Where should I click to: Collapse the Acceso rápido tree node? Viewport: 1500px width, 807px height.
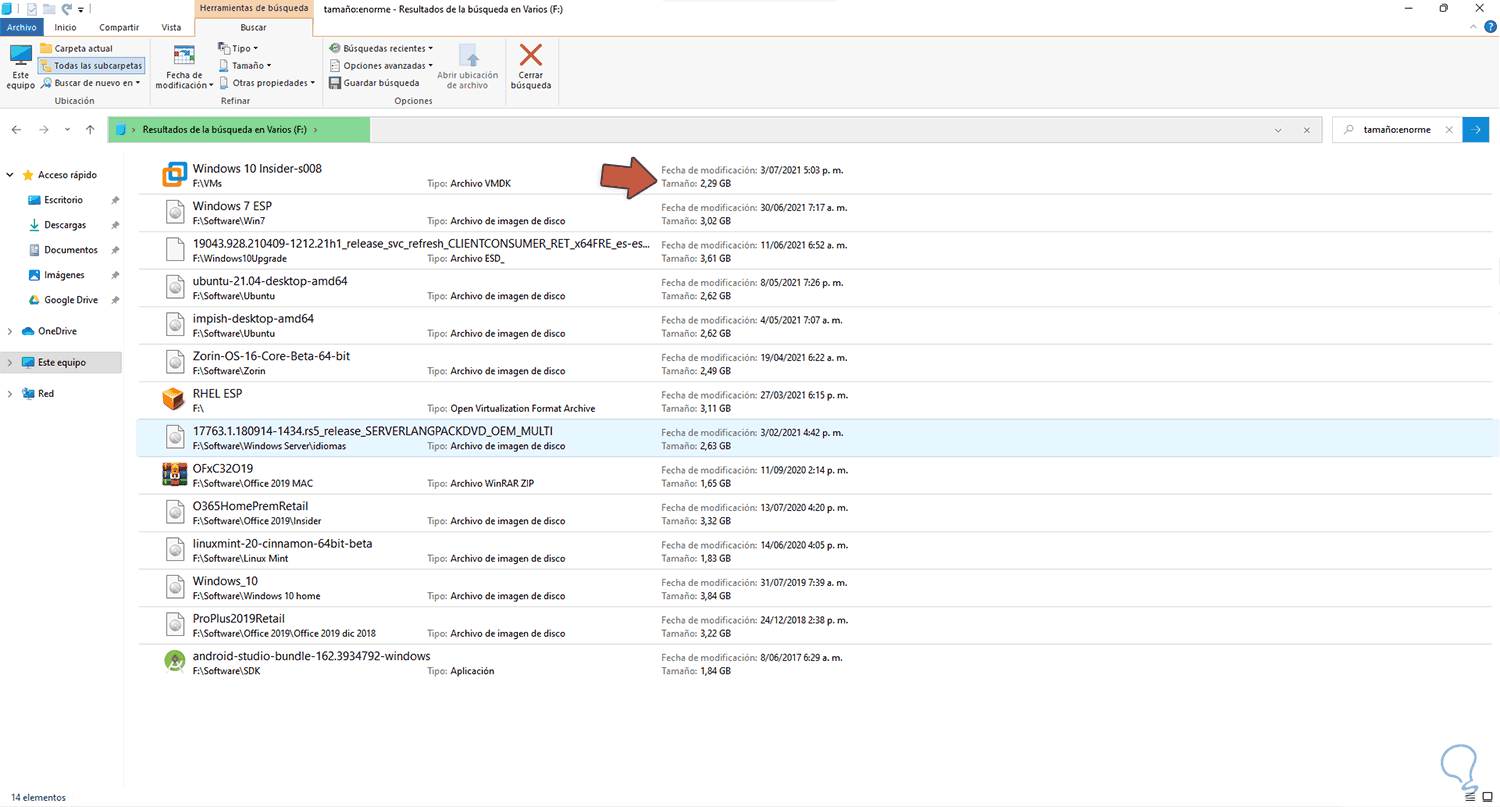click(10, 175)
